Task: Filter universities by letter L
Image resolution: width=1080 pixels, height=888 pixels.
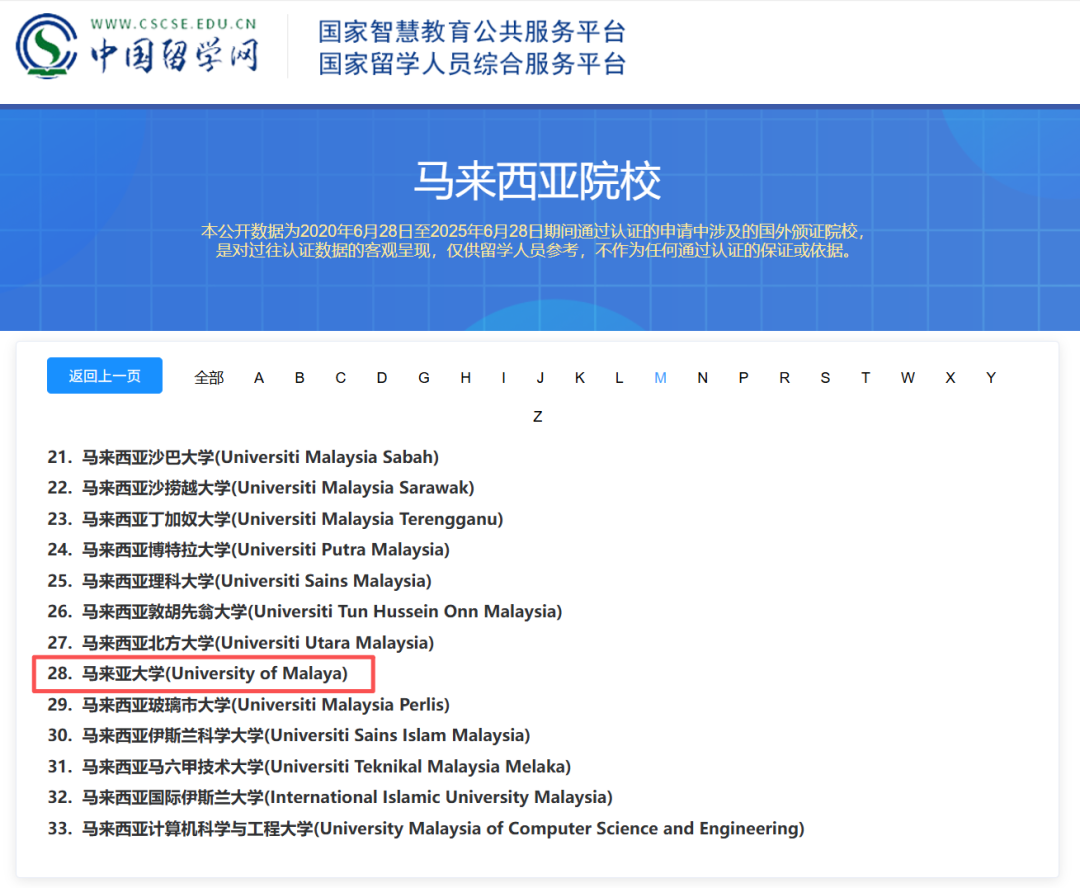Action: 619,378
